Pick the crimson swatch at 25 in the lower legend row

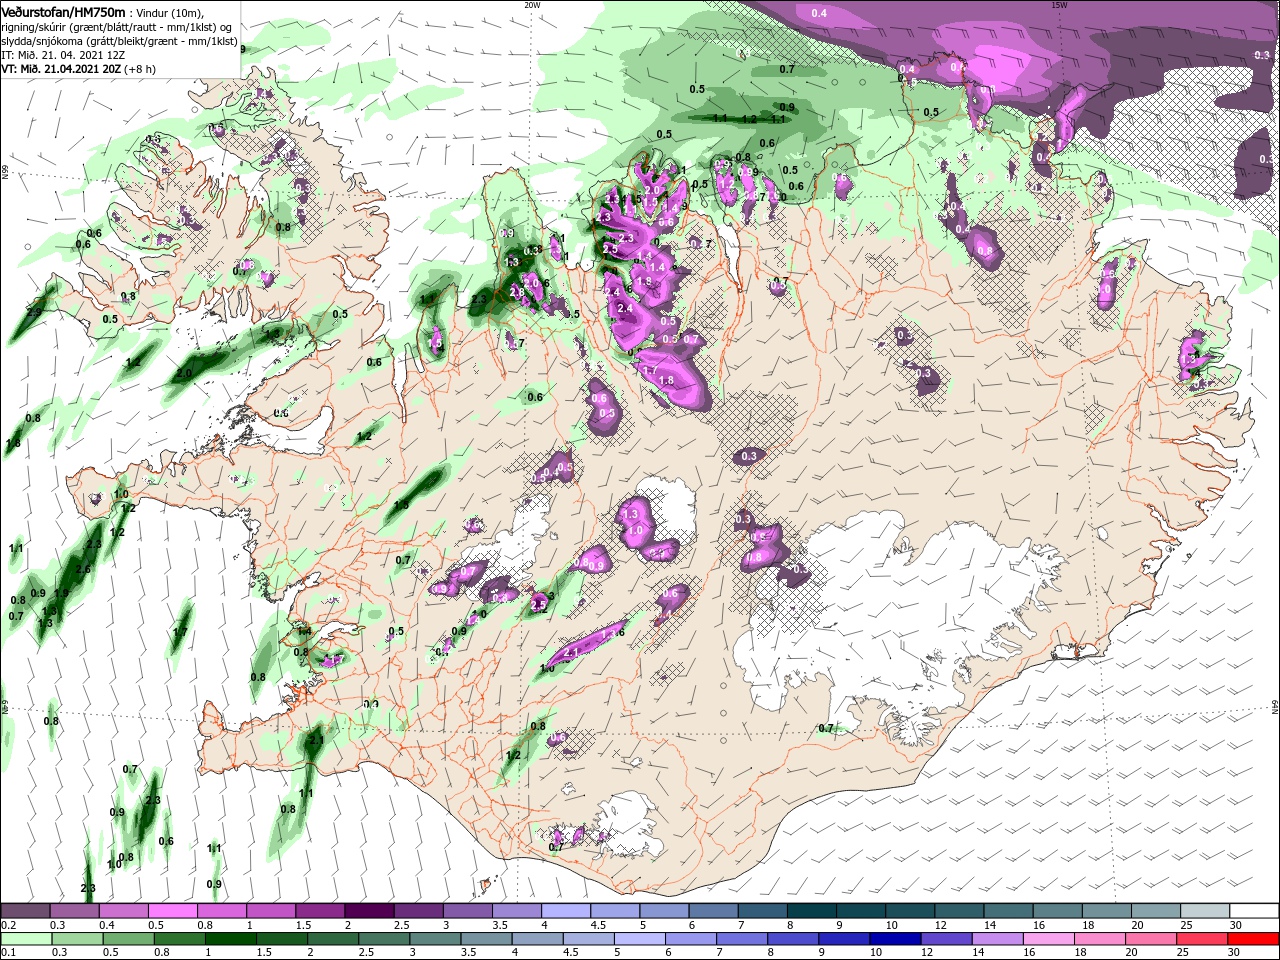point(1202,940)
